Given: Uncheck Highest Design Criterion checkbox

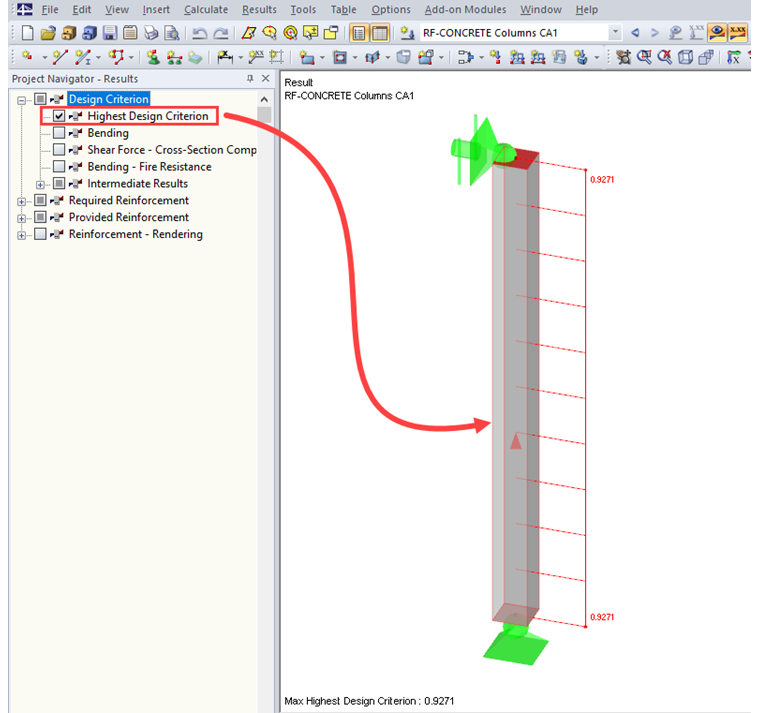Looking at the screenshot, I should pos(59,116).
